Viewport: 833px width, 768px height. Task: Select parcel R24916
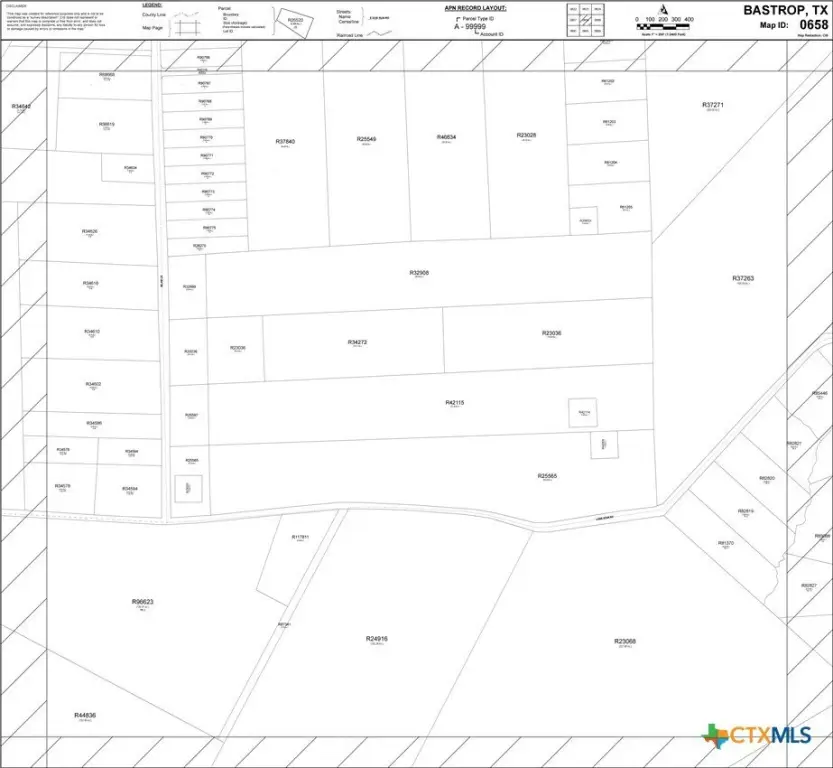click(x=376, y=639)
